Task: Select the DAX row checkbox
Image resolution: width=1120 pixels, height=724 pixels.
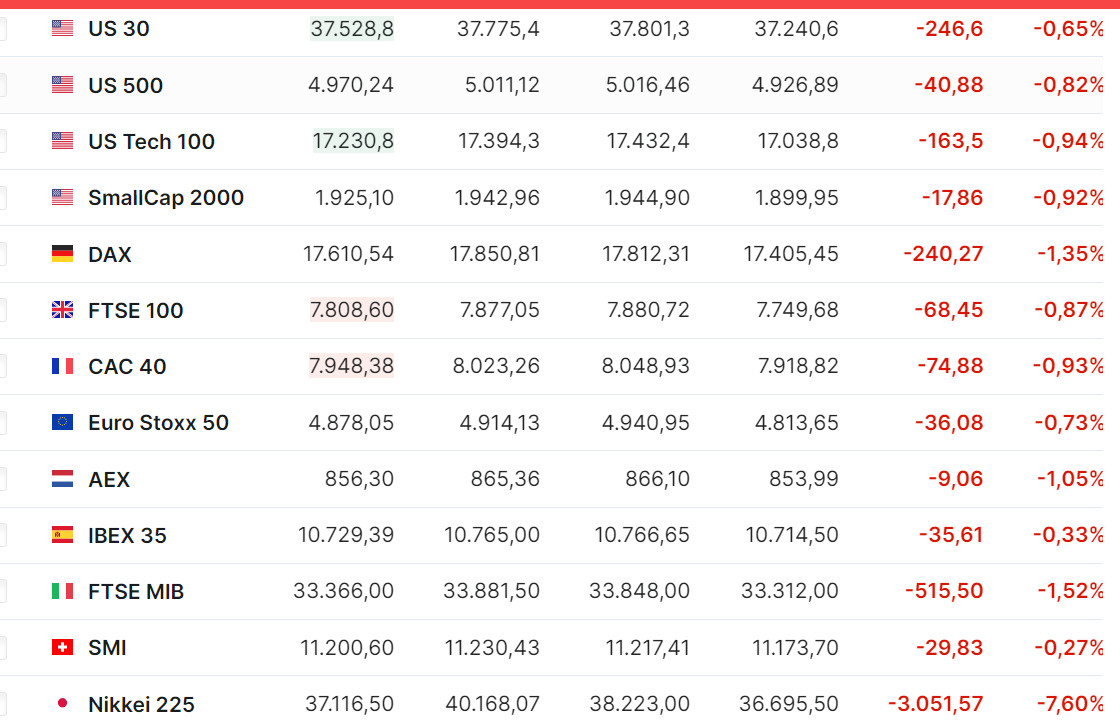Action: tap(2, 254)
